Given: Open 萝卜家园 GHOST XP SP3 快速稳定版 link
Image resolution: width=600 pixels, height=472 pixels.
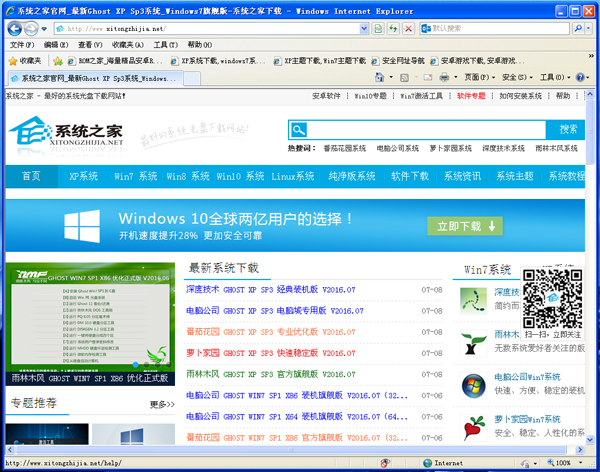Looking at the screenshot, I should (x=271, y=353).
